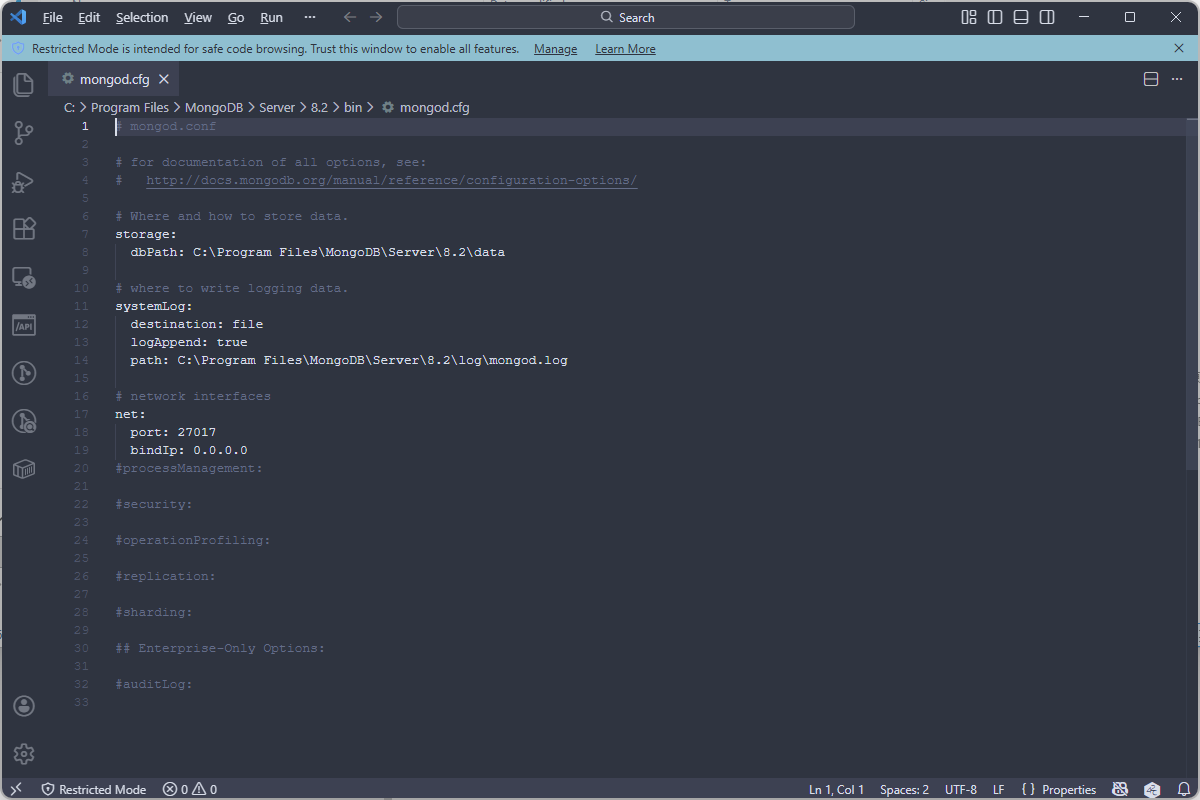Change end of line sequence LF
This screenshot has width=1200, height=800.
coord(999,789)
